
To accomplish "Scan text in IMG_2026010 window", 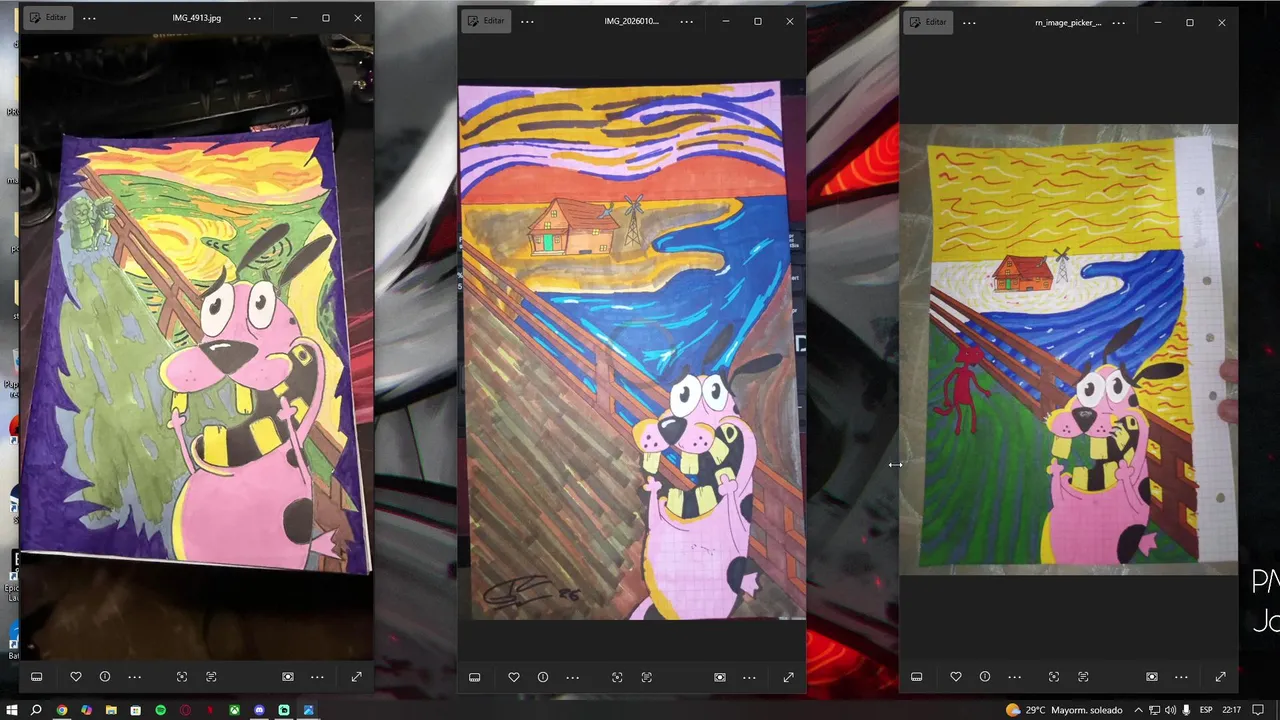I will (647, 677).
